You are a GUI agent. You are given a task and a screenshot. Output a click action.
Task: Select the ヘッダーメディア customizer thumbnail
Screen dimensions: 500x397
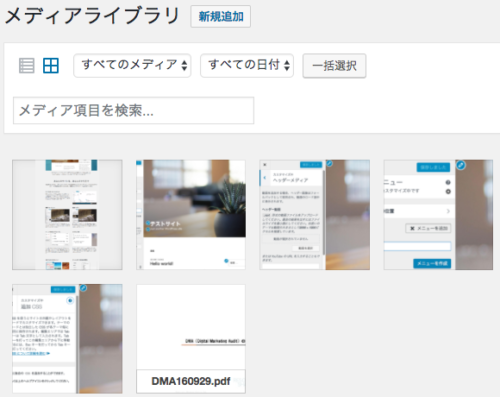[315, 215]
